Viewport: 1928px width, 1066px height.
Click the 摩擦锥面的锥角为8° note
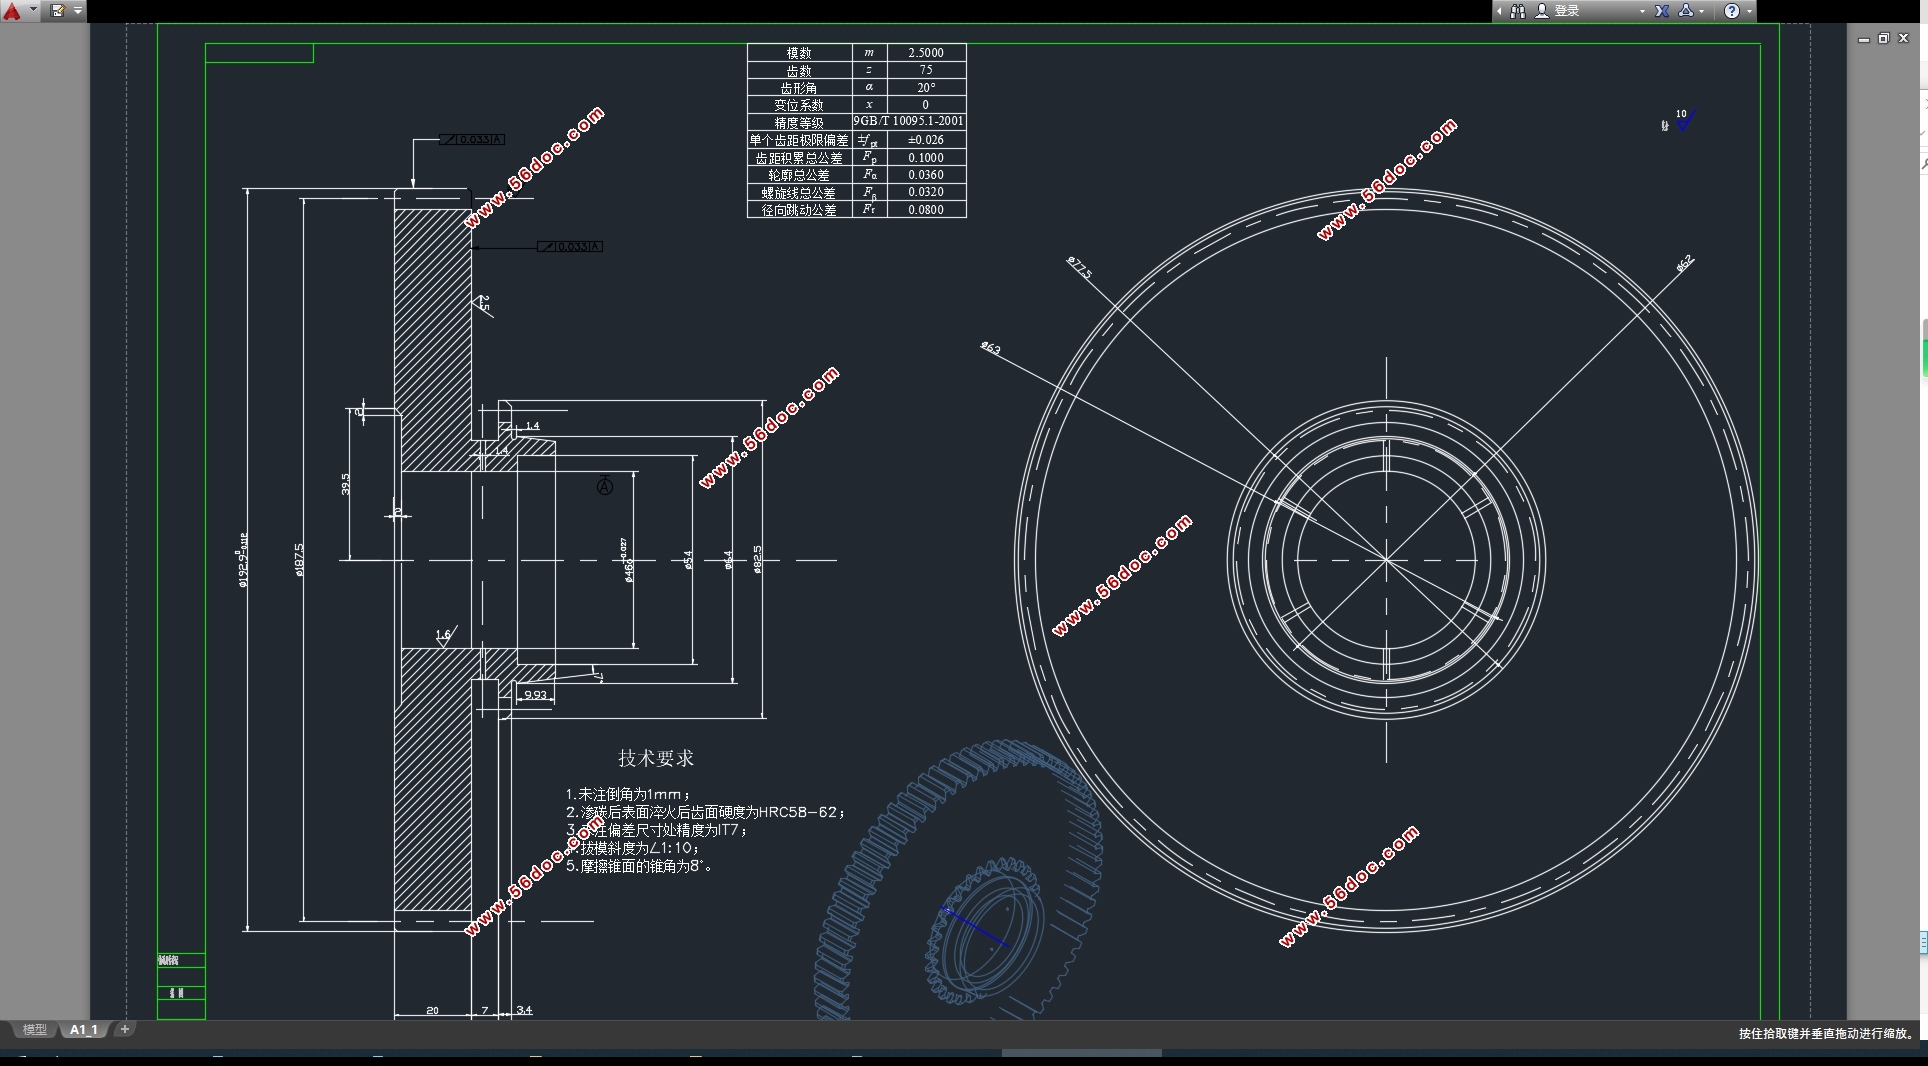click(640, 866)
